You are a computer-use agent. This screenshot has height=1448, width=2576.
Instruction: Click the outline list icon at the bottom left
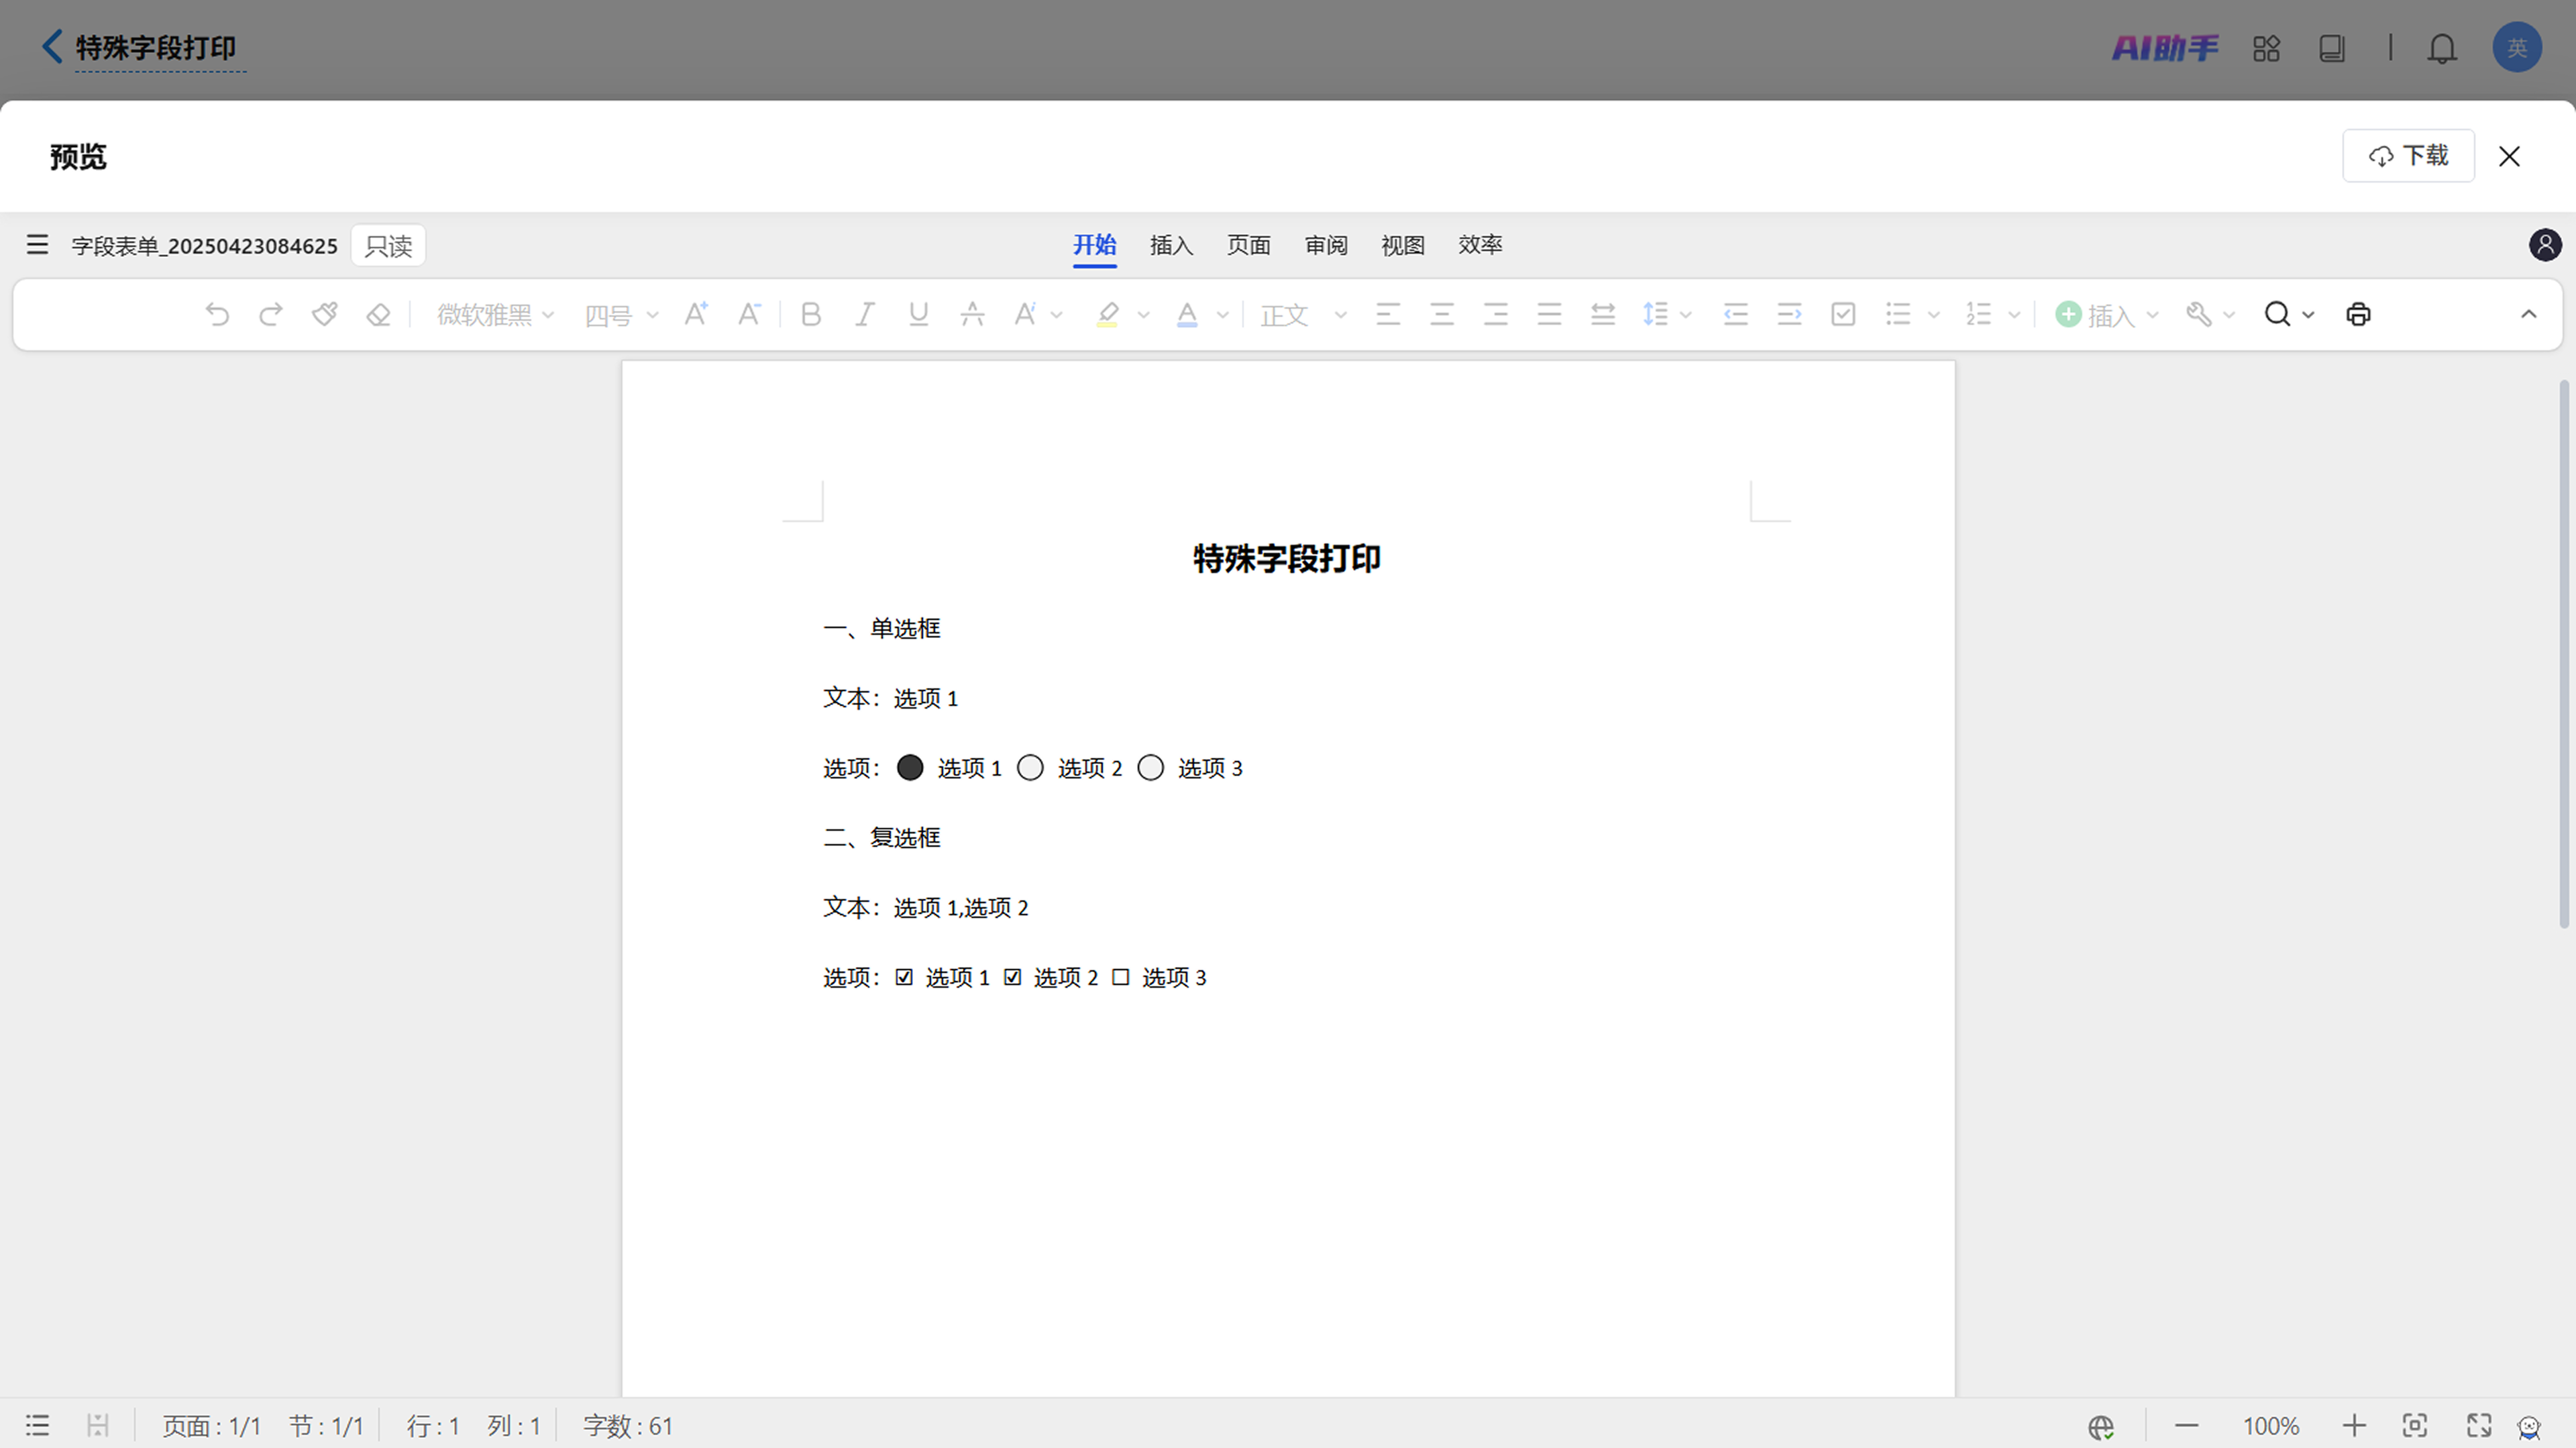click(37, 1425)
